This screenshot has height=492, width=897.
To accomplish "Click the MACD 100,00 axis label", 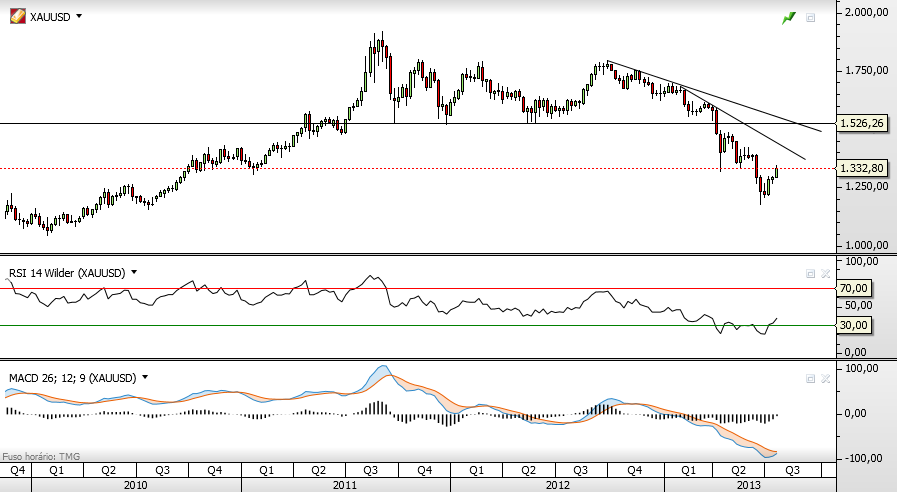I will [x=863, y=368].
